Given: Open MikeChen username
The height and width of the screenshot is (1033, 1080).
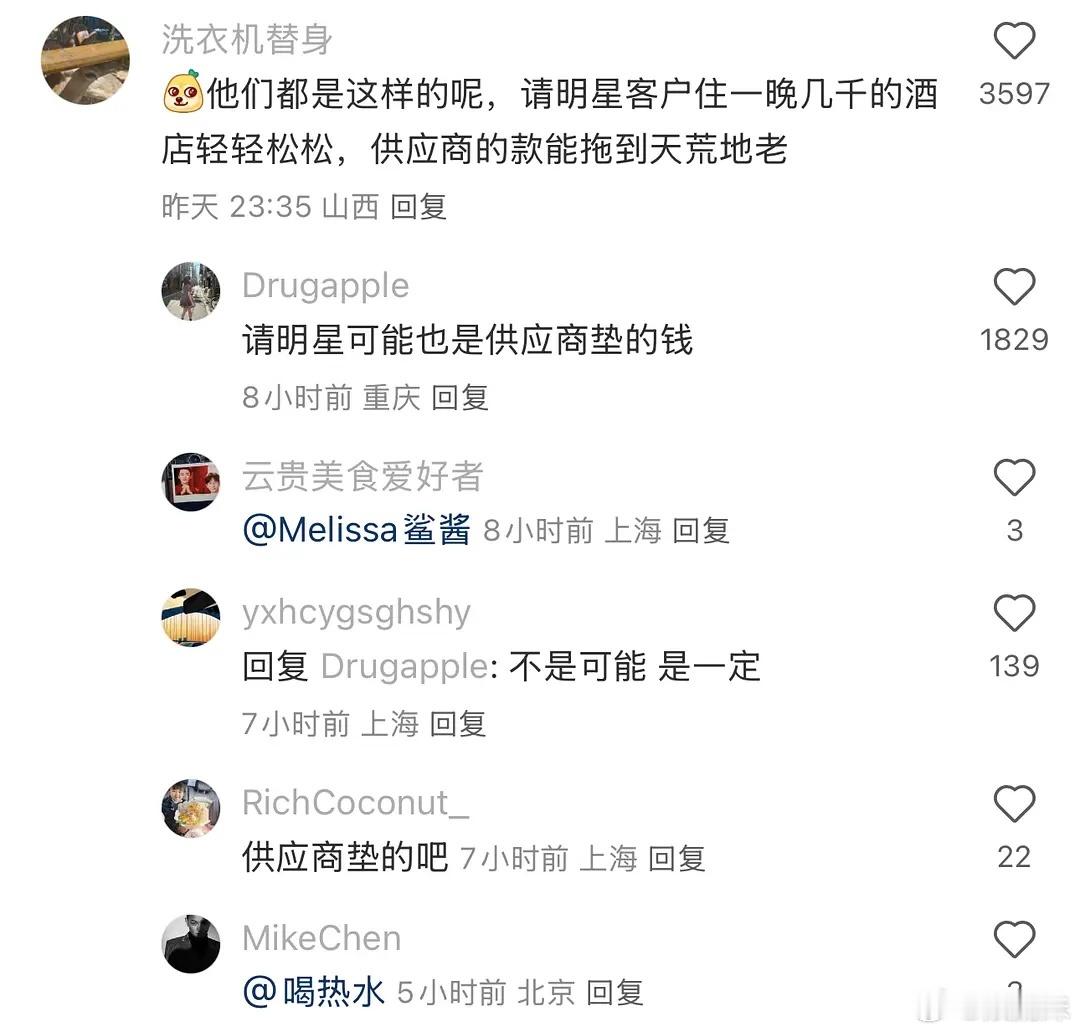Looking at the screenshot, I should click(x=322, y=938).
